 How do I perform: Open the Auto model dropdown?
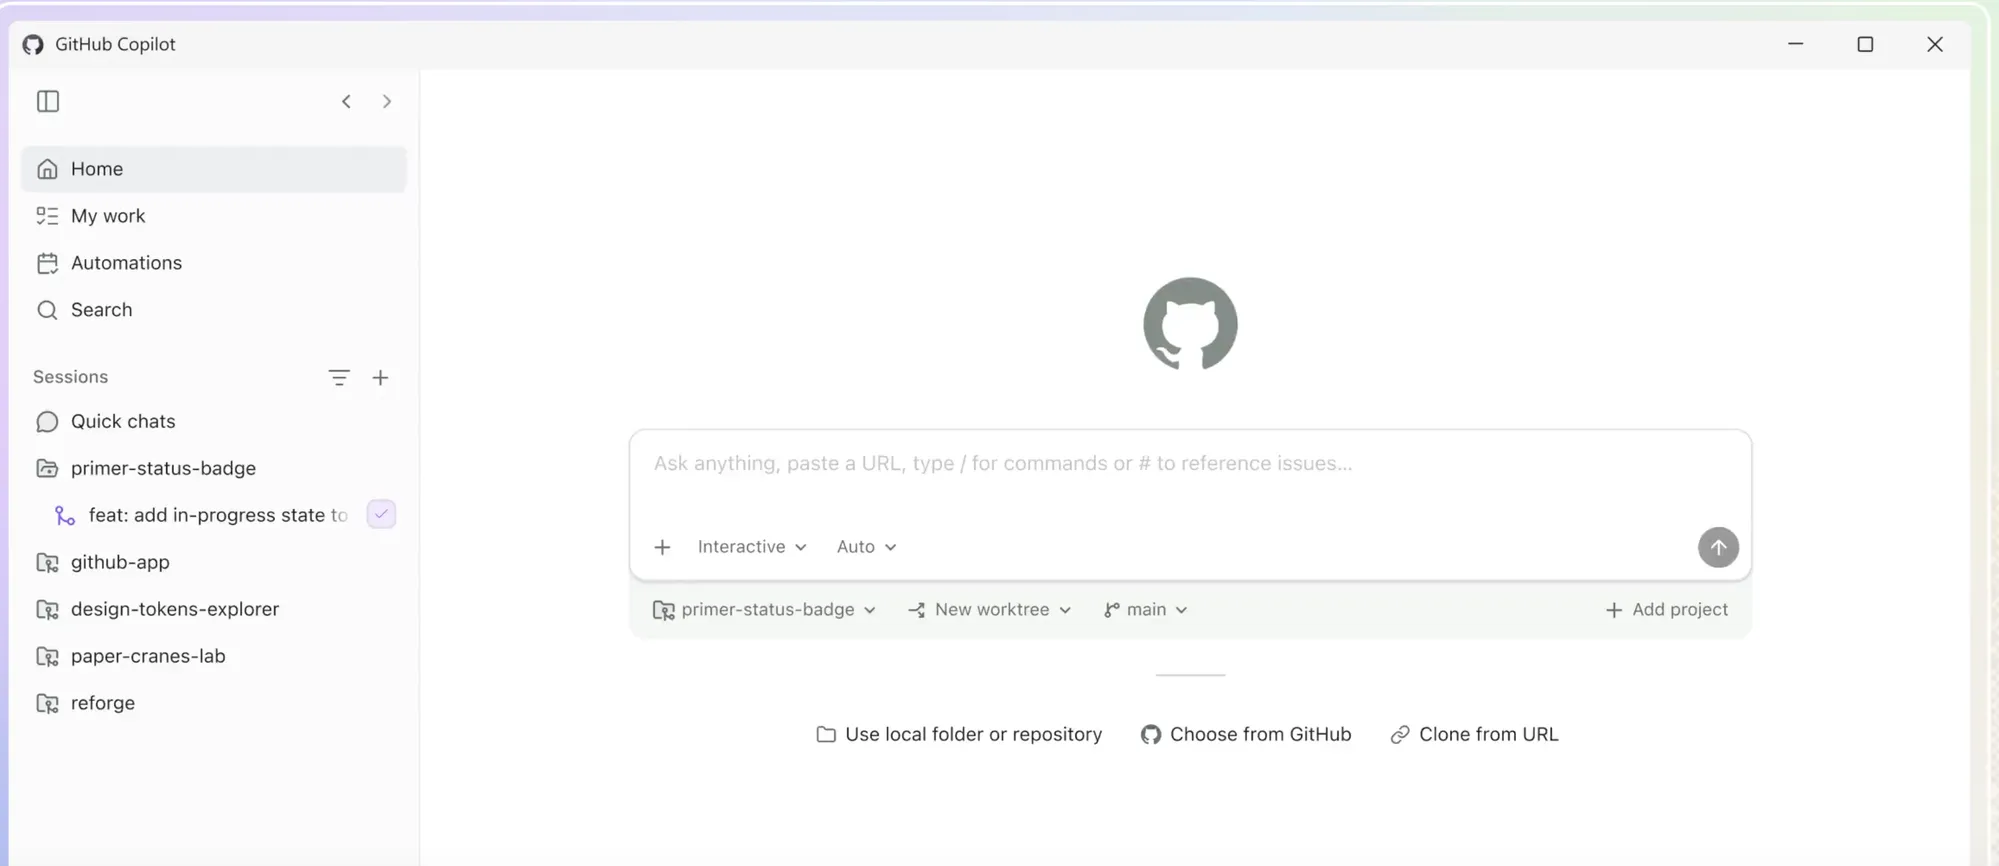point(866,547)
